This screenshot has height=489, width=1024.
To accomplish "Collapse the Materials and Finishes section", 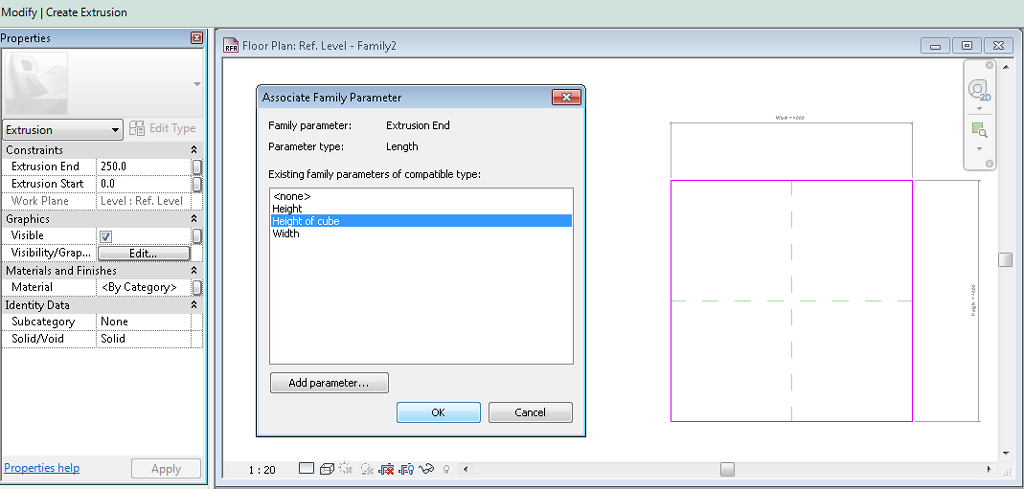I will tap(194, 270).
